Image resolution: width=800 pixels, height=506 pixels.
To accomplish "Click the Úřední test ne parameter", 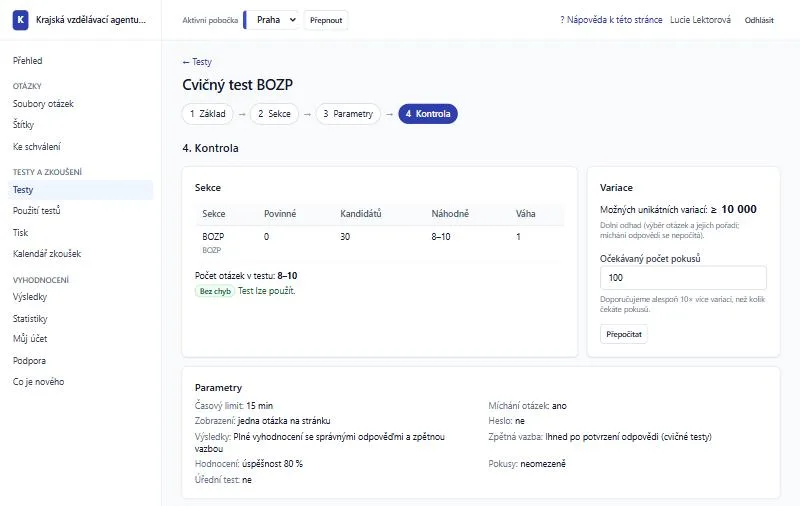I will coord(223,479).
